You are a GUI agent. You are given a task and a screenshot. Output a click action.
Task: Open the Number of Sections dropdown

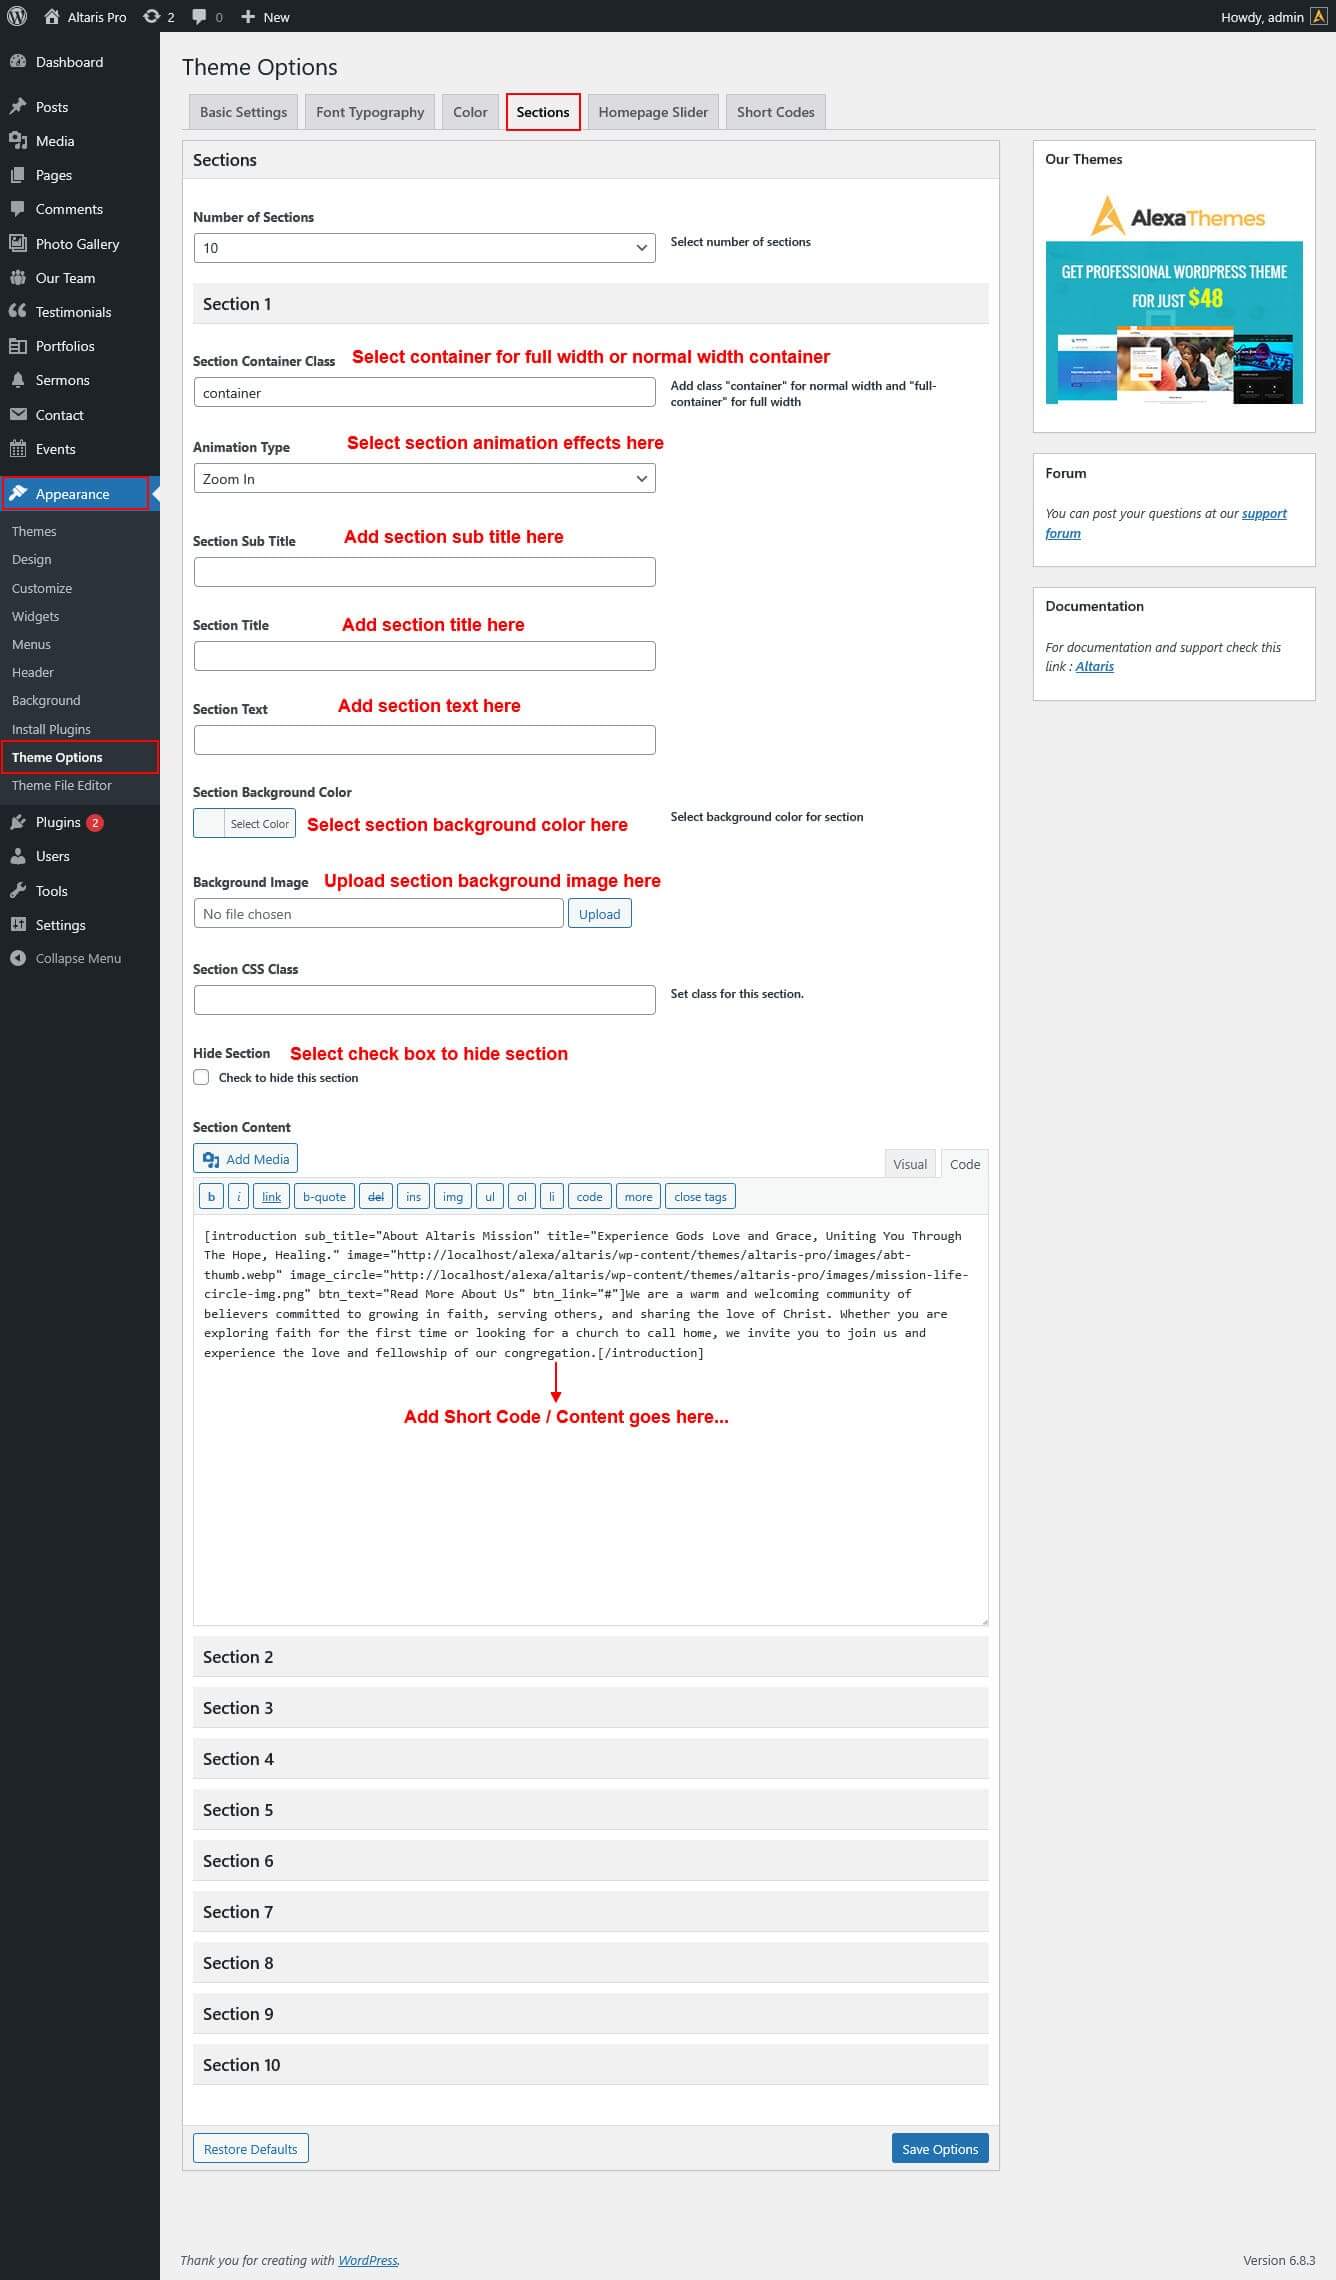(x=424, y=248)
